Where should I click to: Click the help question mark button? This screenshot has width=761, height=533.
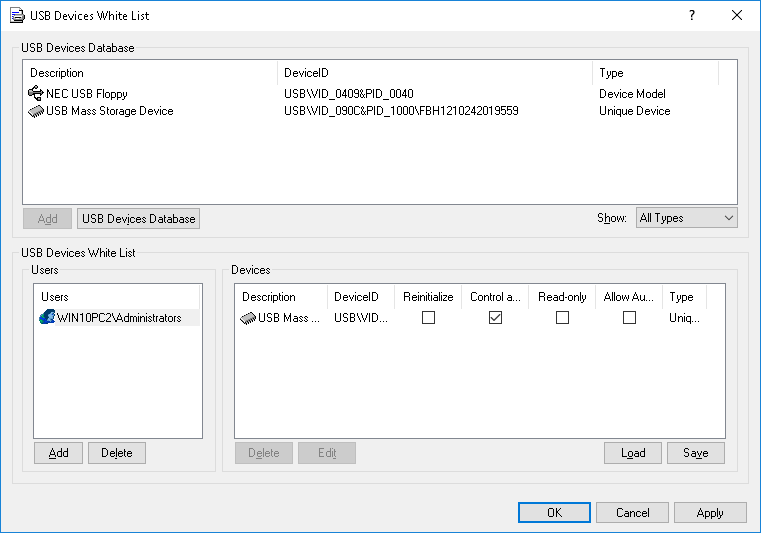point(692,16)
